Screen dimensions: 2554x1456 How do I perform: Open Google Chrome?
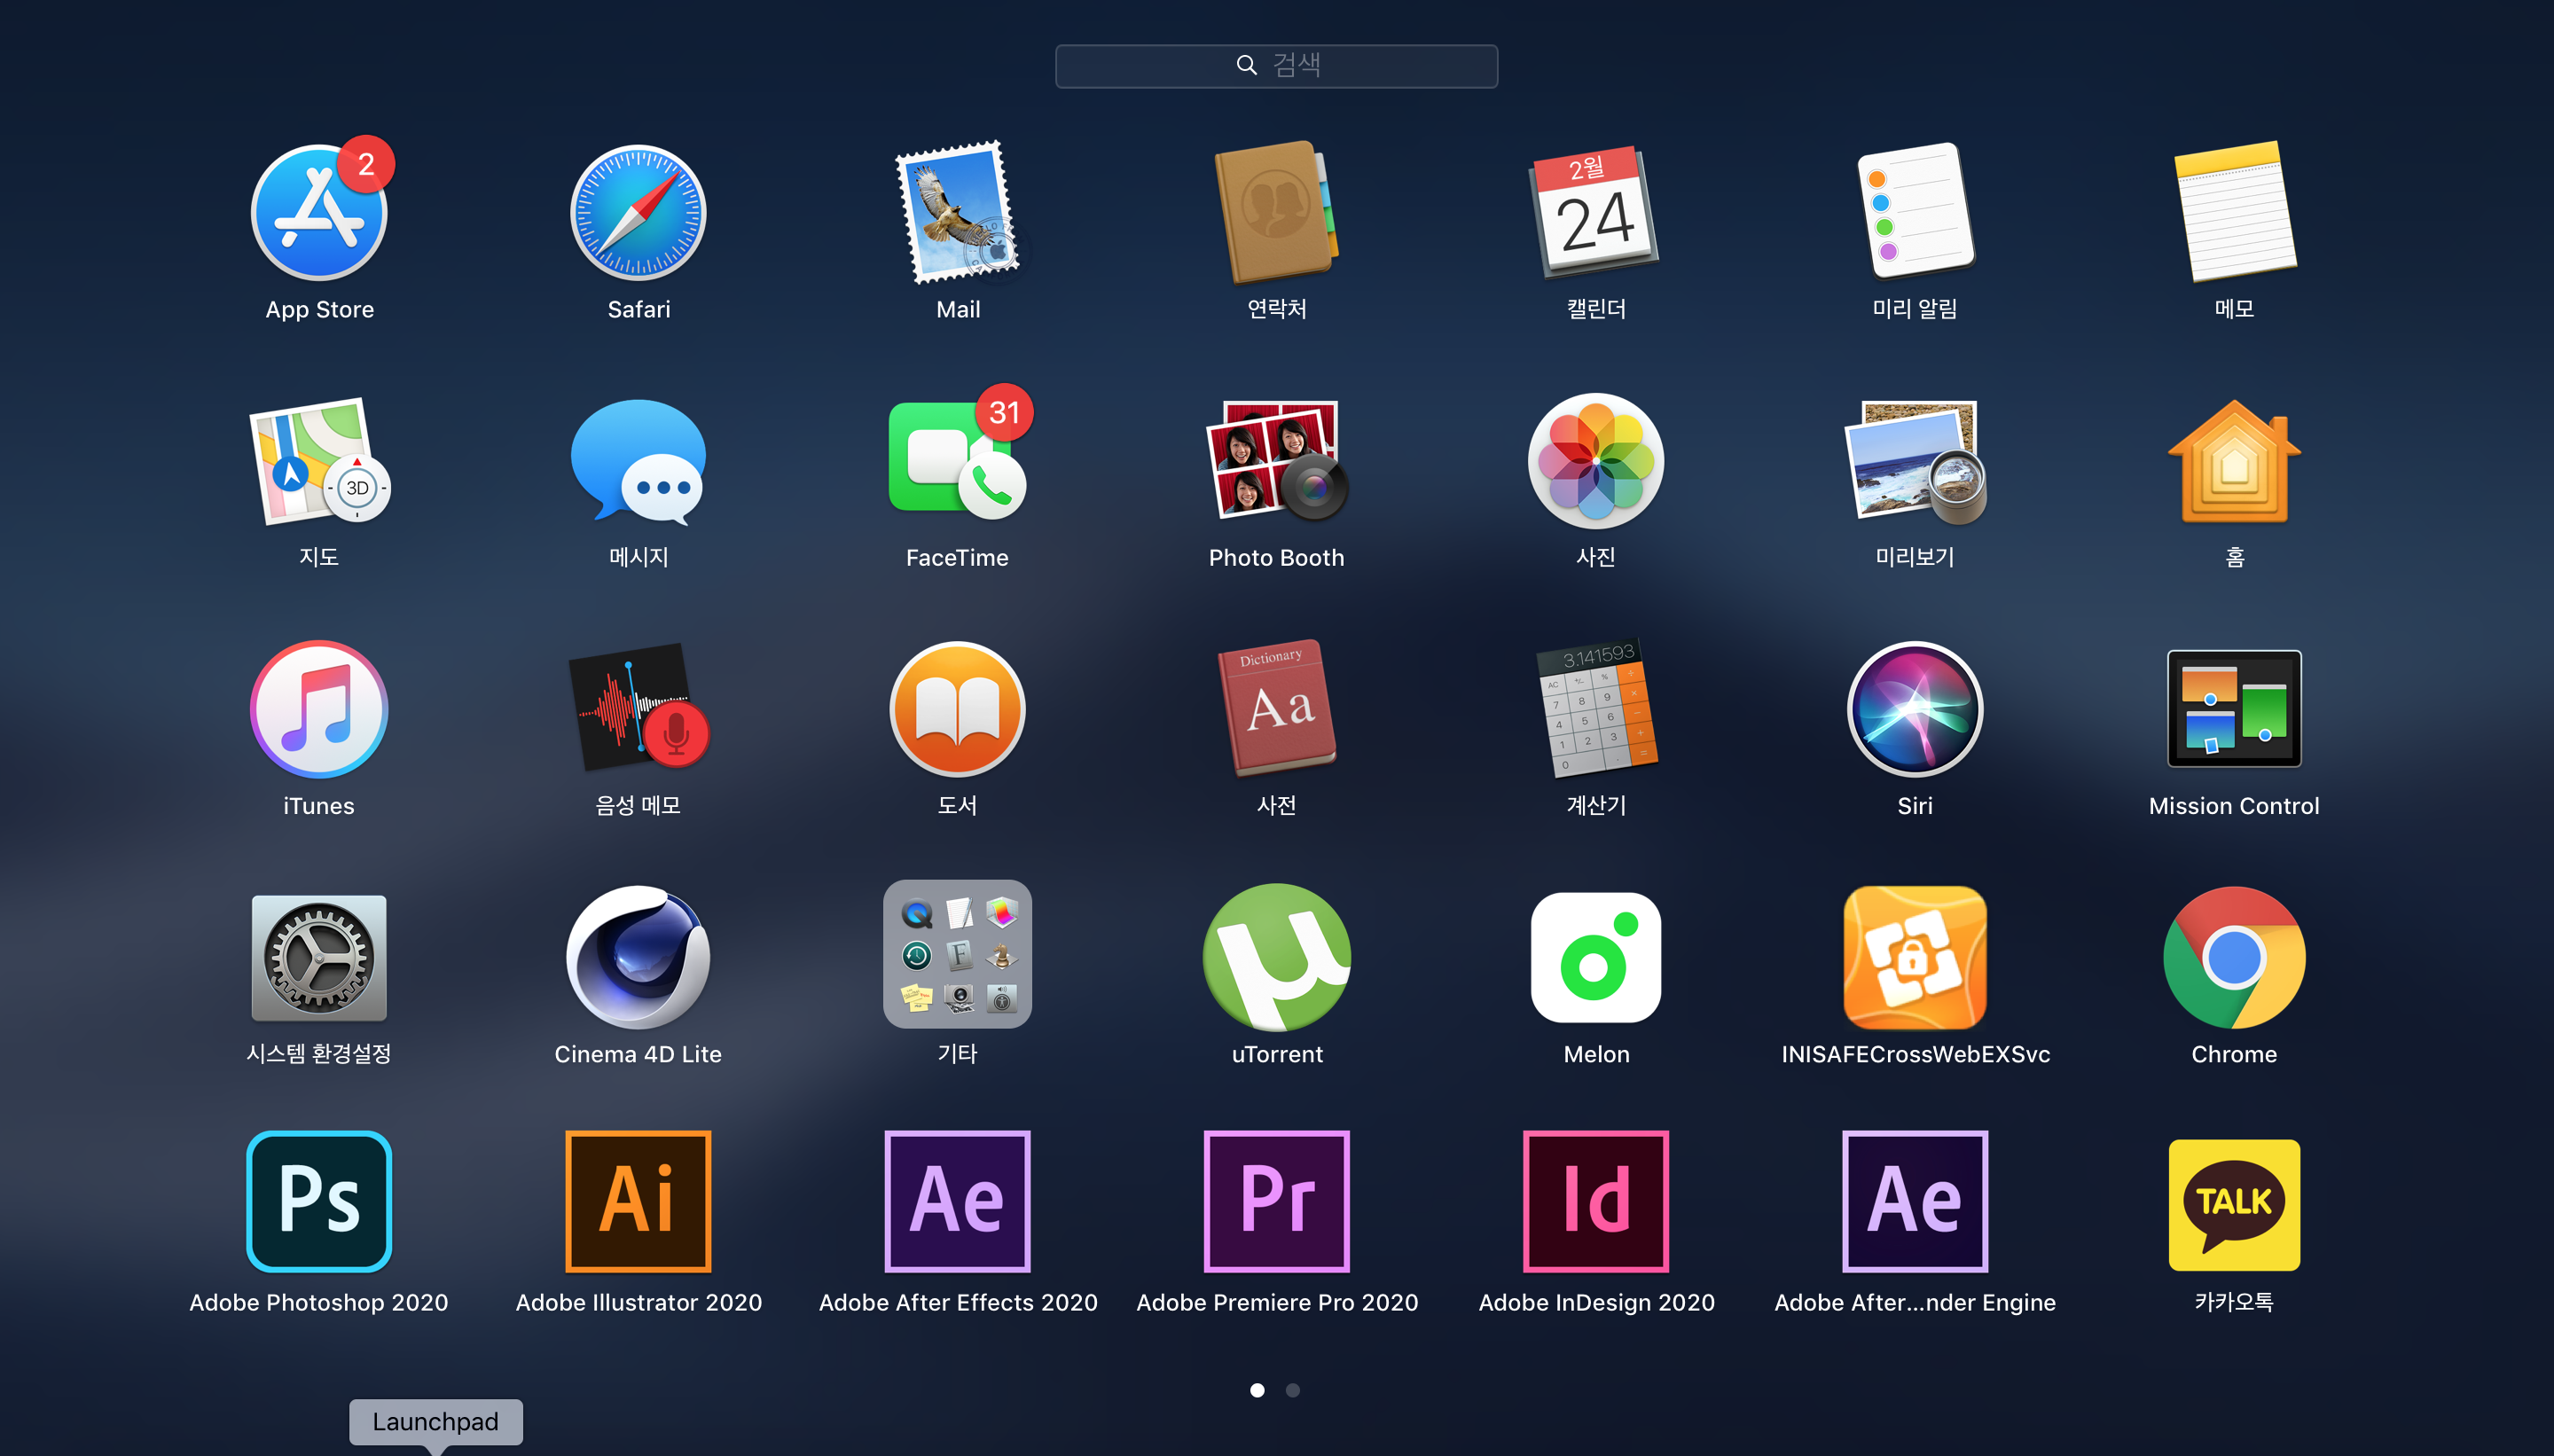(2234, 958)
